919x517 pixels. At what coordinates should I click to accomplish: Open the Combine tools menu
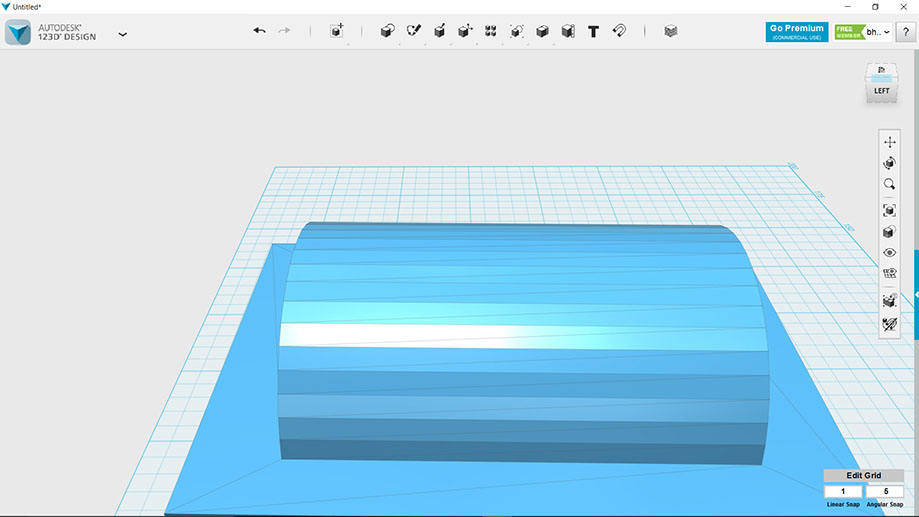point(543,31)
